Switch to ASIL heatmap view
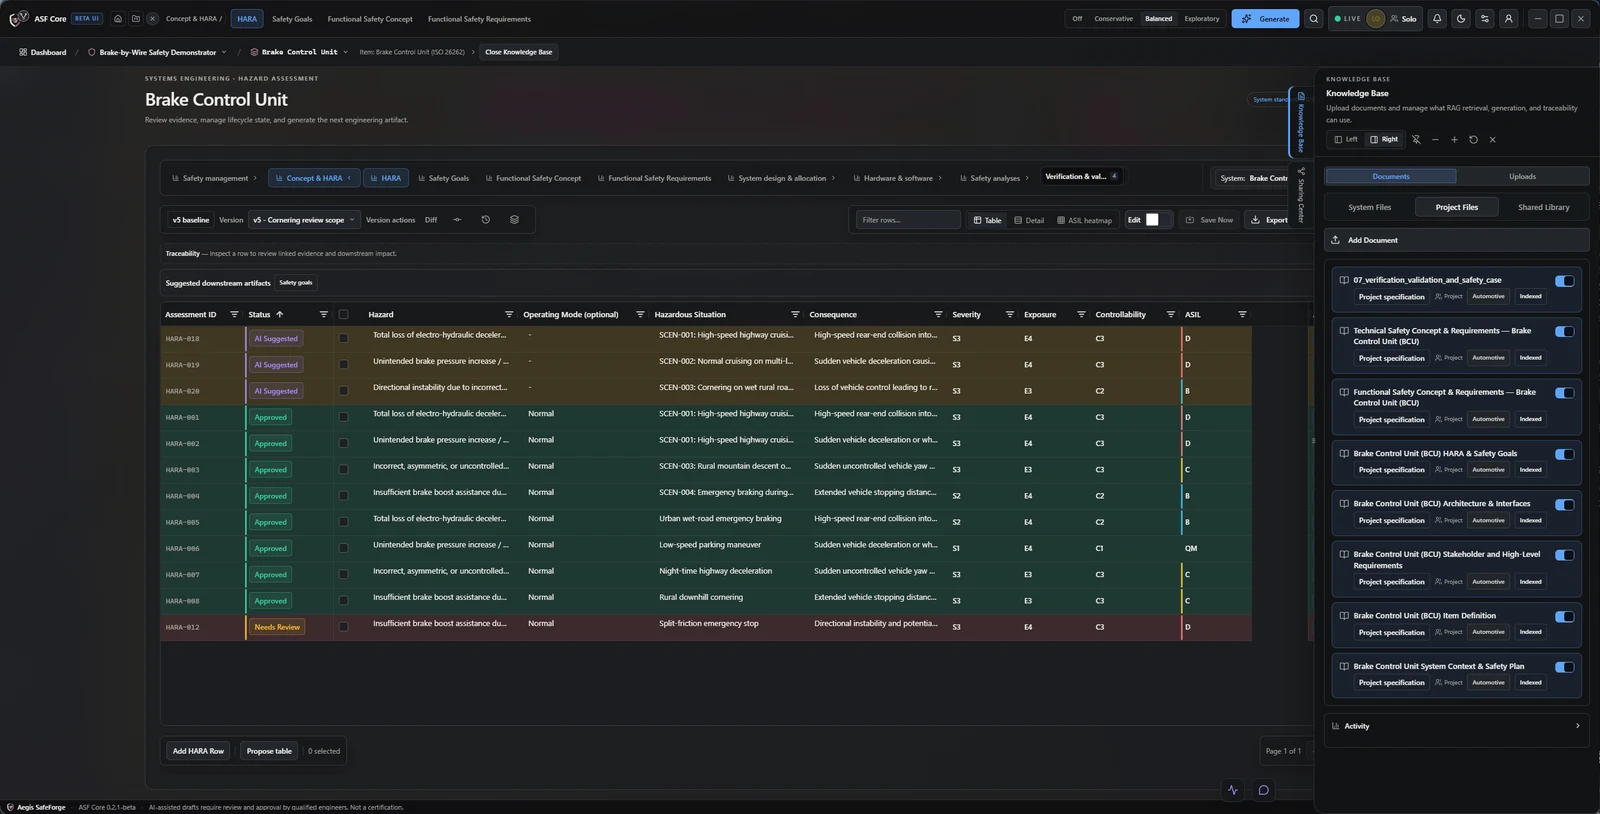The height and width of the screenshot is (814, 1600). 1084,220
